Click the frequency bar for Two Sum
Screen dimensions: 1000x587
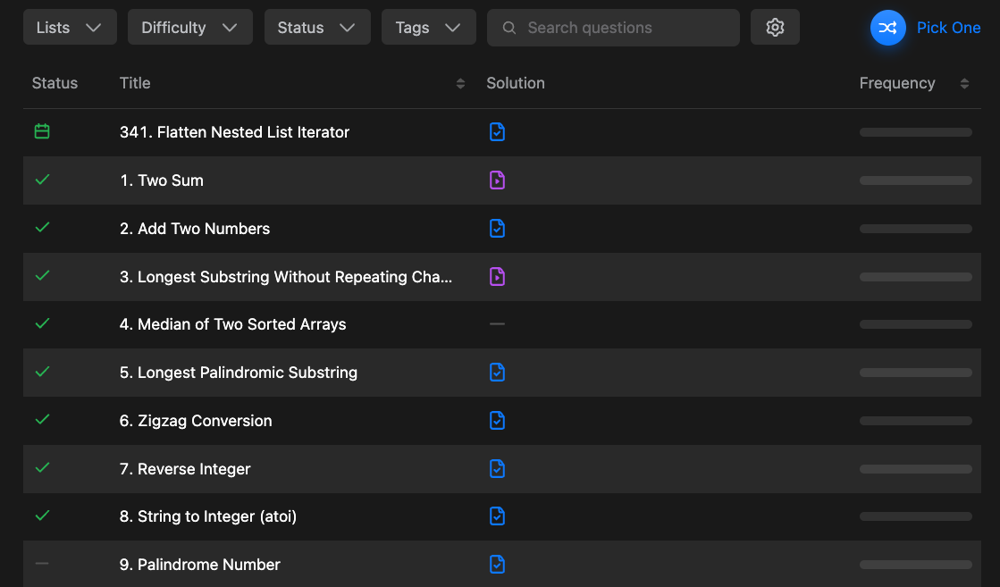click(916, 181)
